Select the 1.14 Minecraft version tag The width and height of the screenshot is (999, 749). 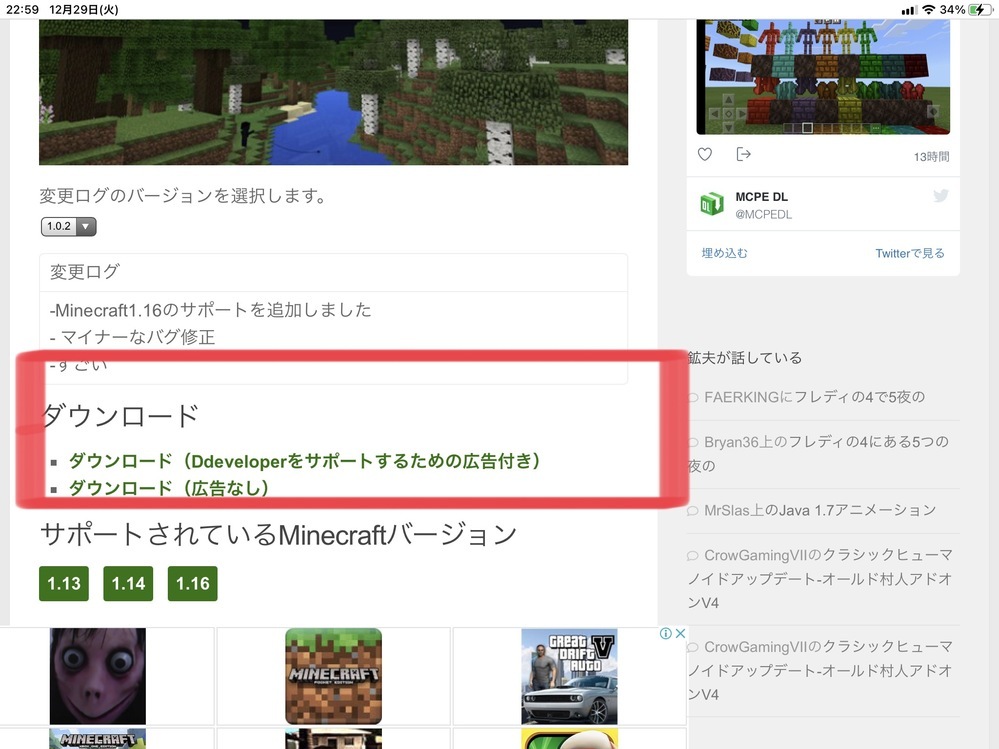(x=128, y=583)
